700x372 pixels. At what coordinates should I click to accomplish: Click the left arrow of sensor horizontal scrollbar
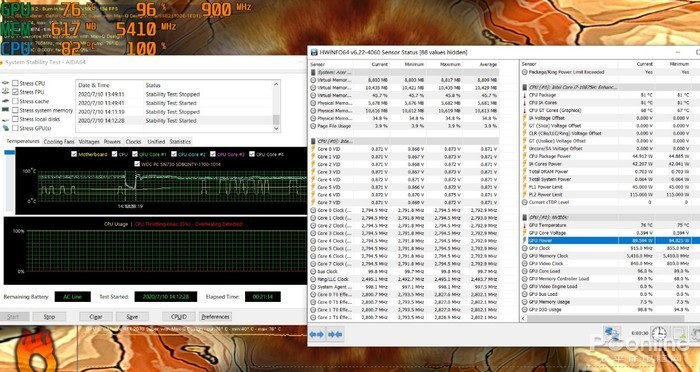[523, 318]
